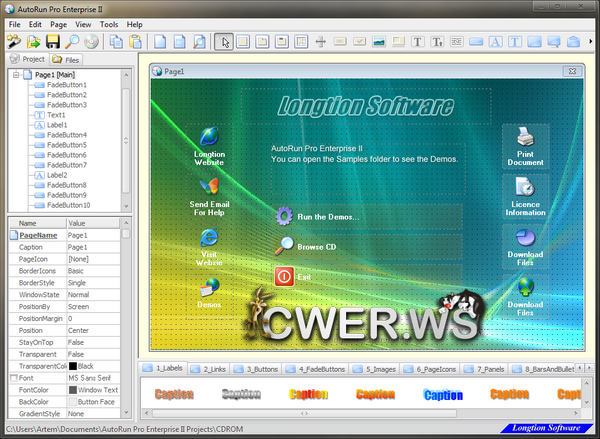Pick the blue Caption label style thumbnail
The image size is (600, 439).
coord(442,395)
